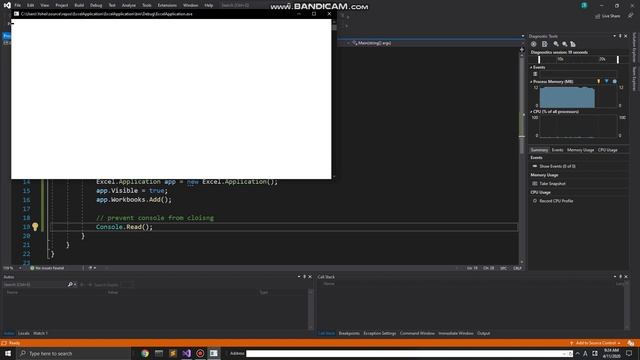Click the console window vertical scrollbar

tap(334, 98)
